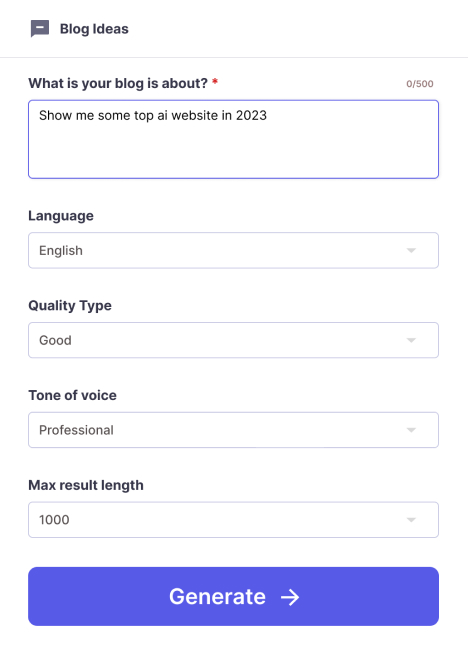The image size is (469, 655).
Task: Open the Language dropdown showing English
Action: [233, 250]
